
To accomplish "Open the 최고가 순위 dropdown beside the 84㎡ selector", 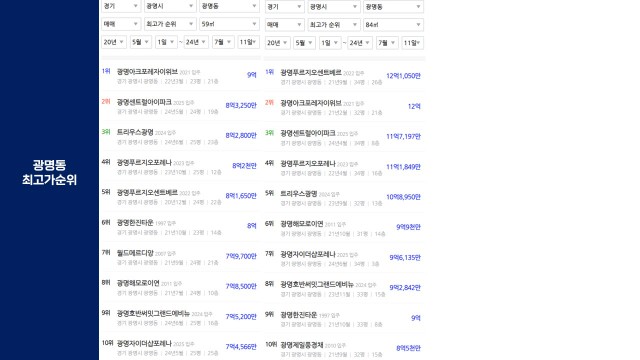I will click(333, 25).
